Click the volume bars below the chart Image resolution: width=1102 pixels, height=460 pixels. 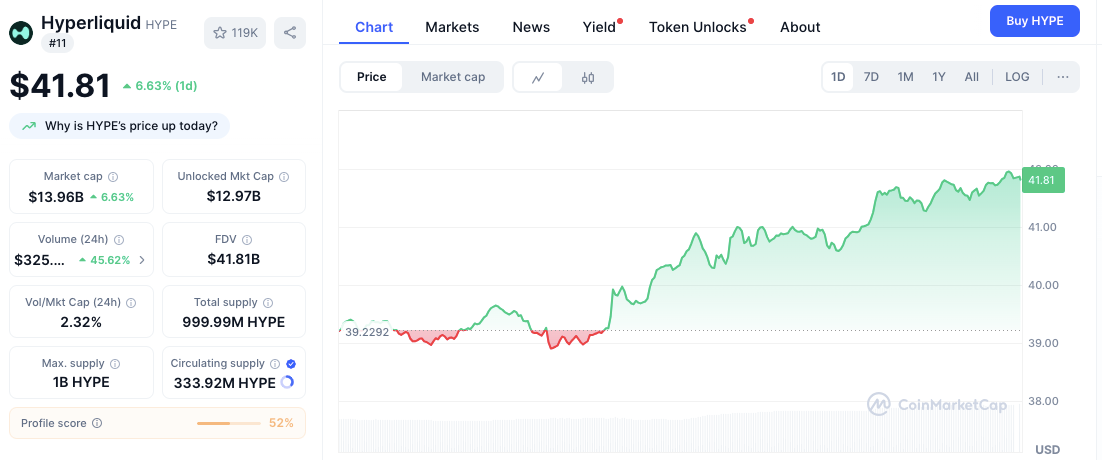point(679,428)
